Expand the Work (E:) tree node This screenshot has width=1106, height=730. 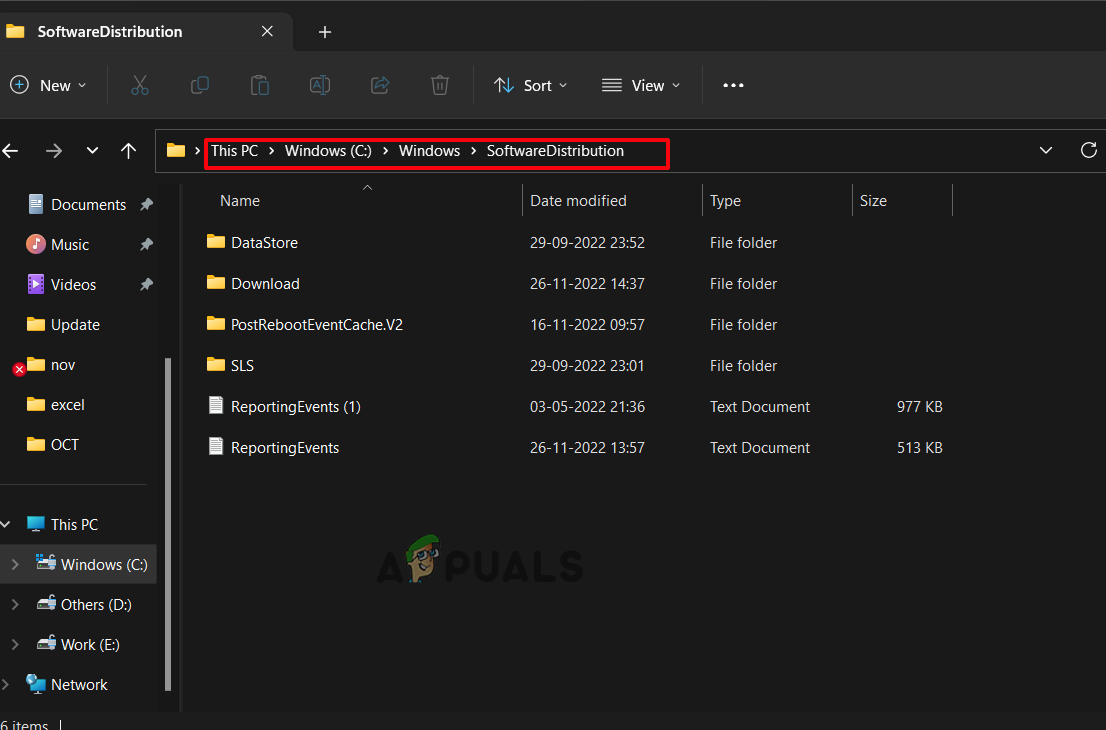tap(15, 645)
